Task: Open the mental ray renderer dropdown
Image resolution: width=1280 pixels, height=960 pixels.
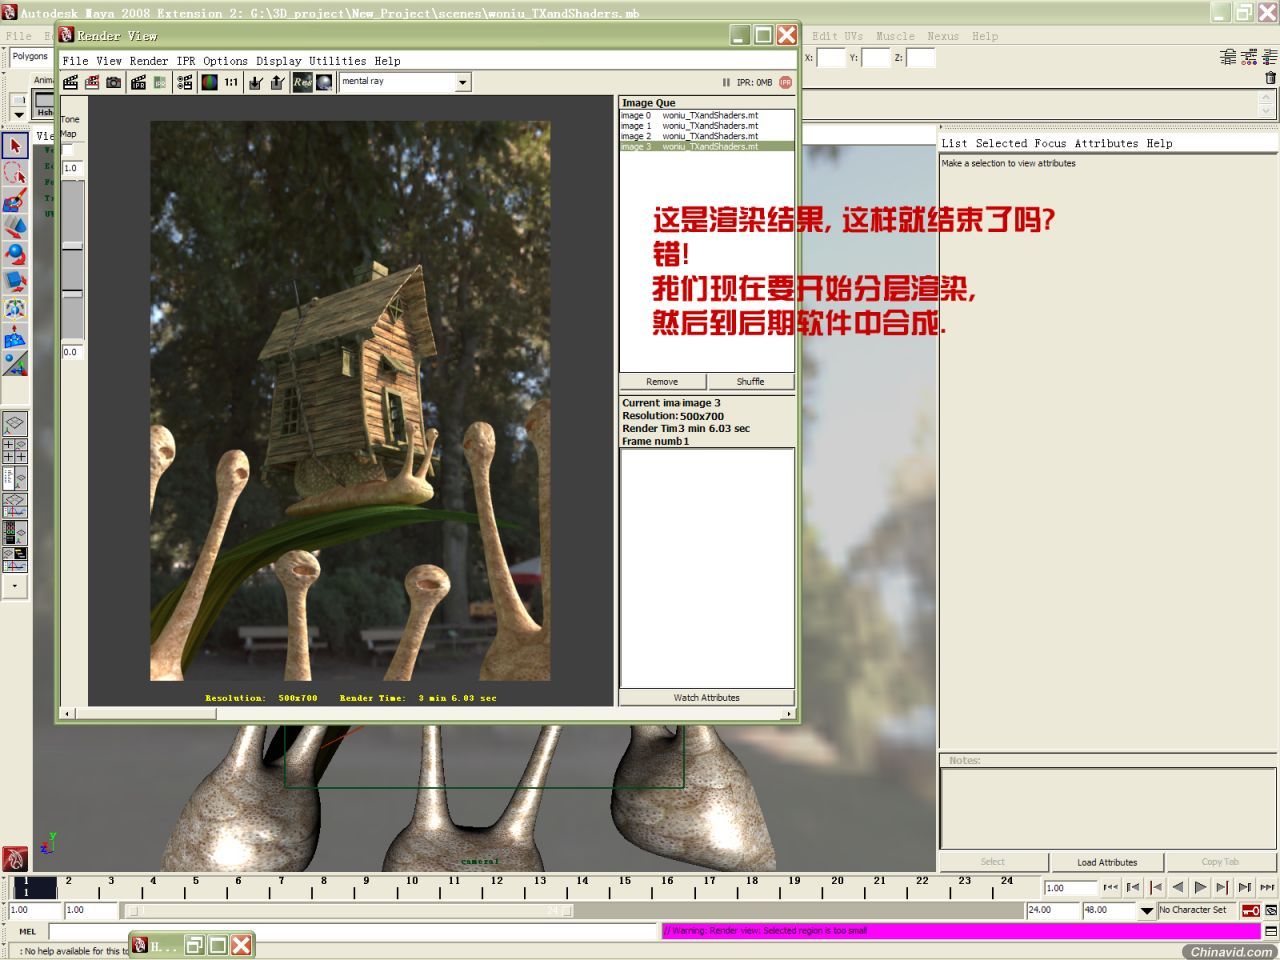Action: coord(405,82)
